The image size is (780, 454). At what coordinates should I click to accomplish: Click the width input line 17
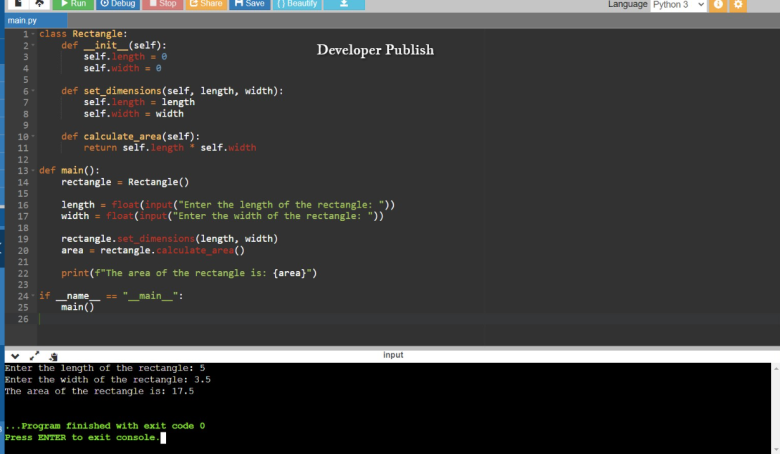coord(222,216)
